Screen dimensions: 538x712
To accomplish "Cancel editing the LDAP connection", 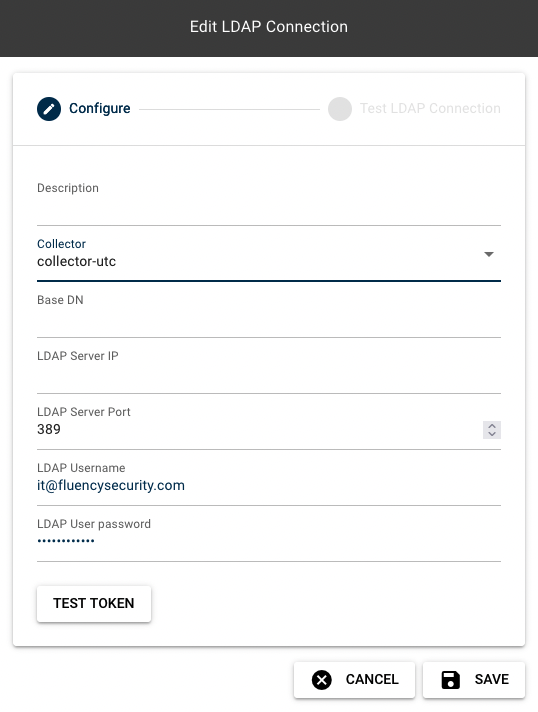I will (x=354, y=680).
